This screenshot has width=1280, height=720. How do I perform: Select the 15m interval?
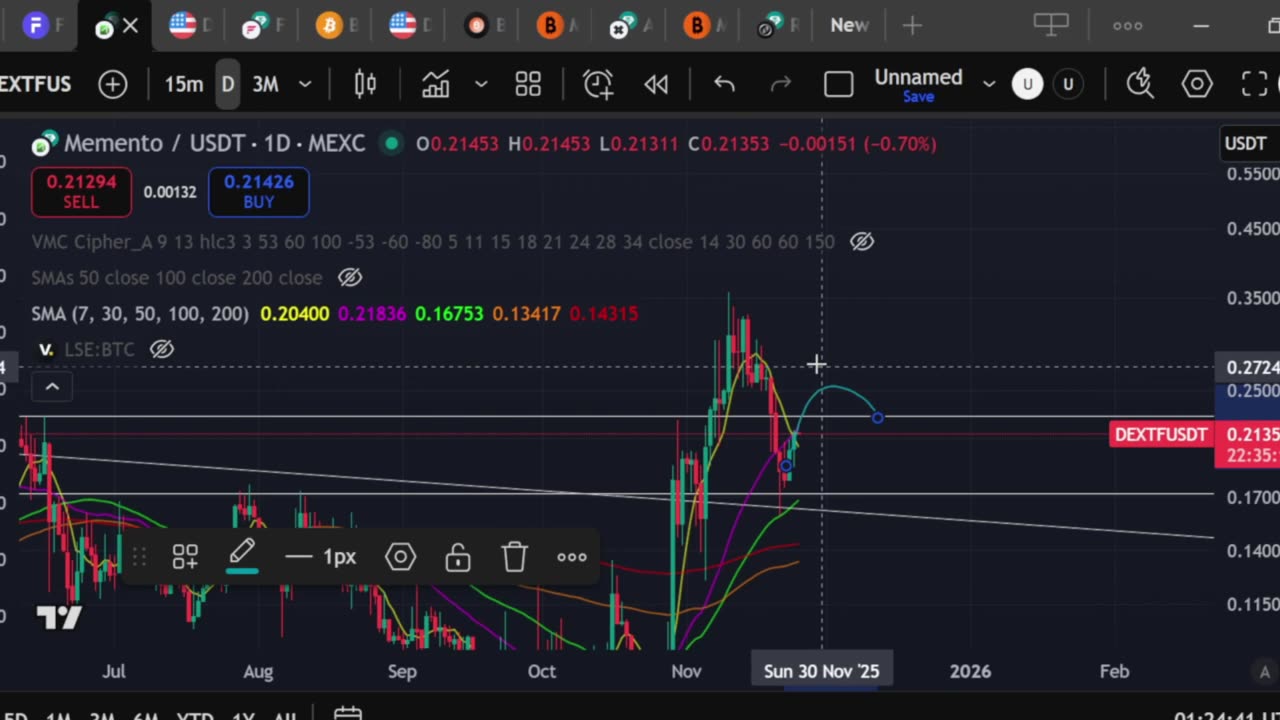click(184, 85)
